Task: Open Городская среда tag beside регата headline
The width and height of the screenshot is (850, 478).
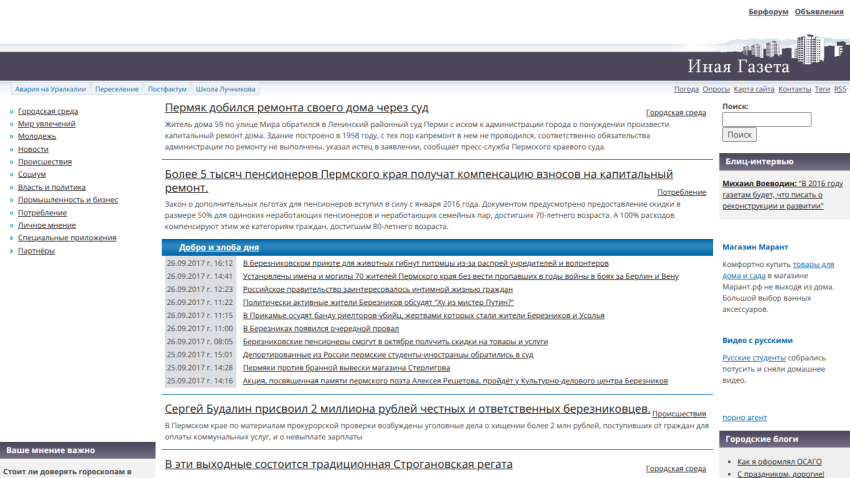Action: pyautogui.click(x=676, y=469)
